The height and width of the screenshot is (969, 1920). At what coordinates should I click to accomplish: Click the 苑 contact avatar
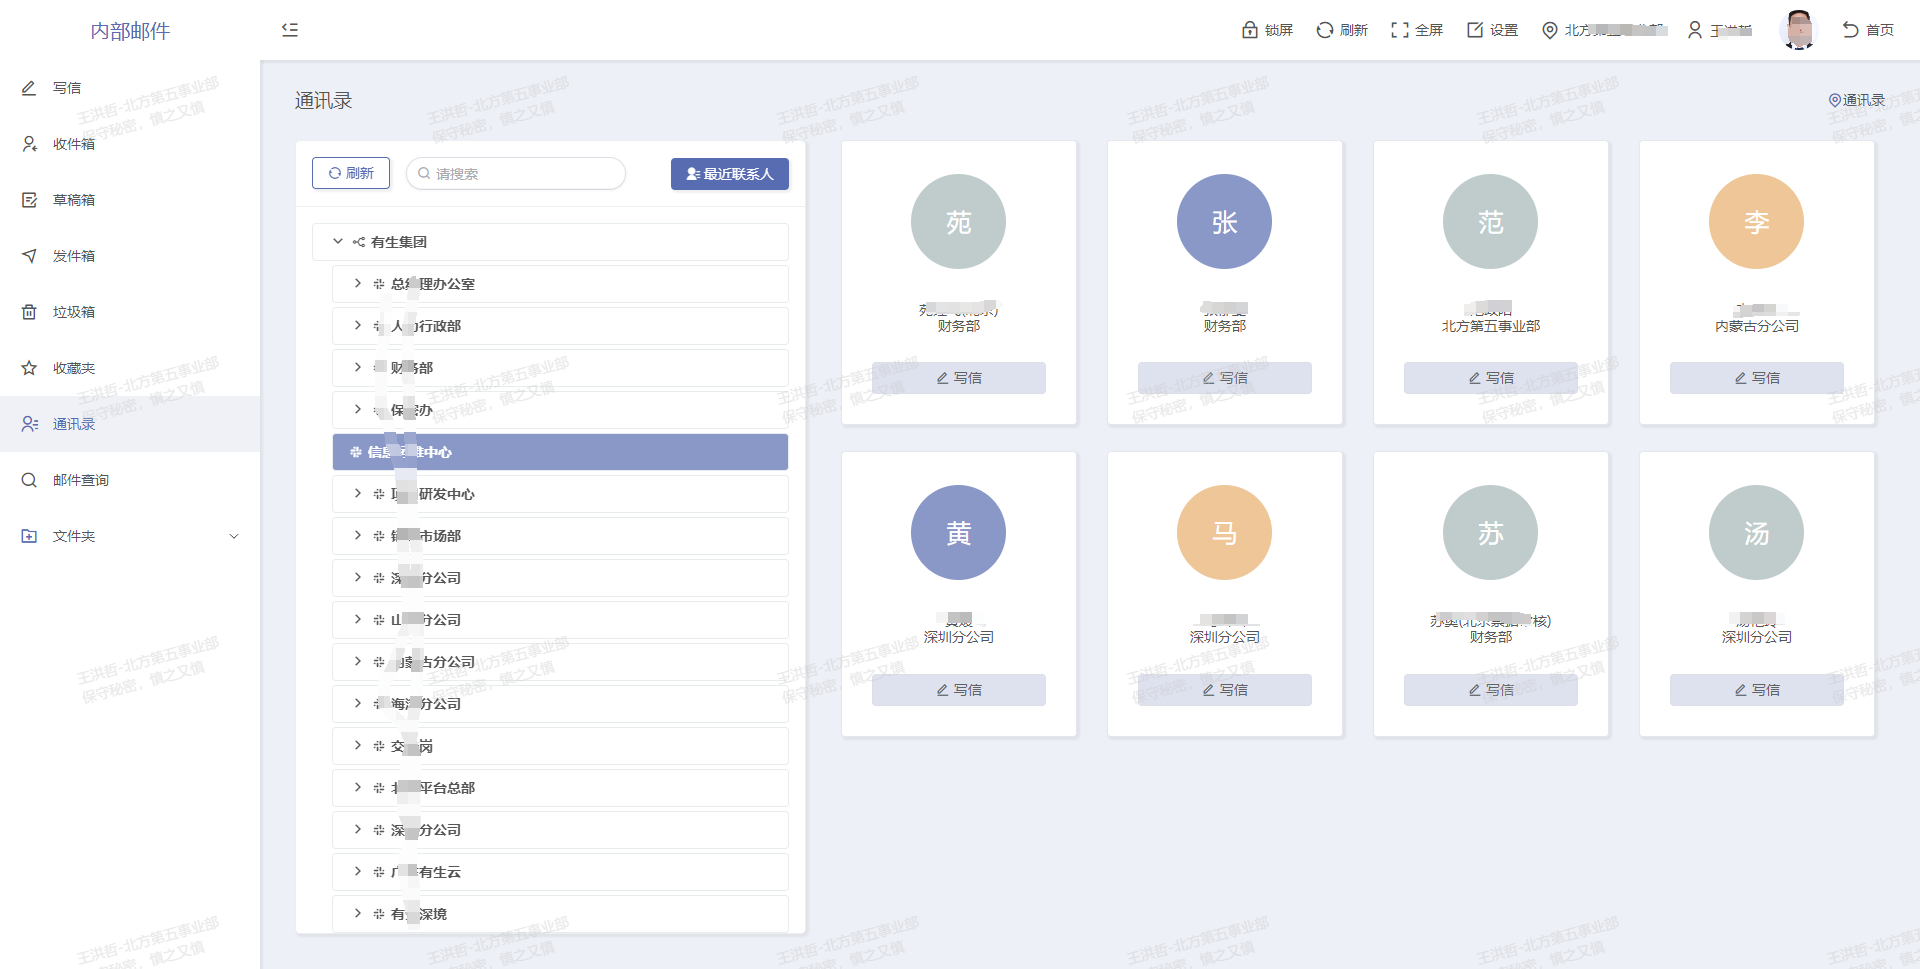[x=958, y=222]
